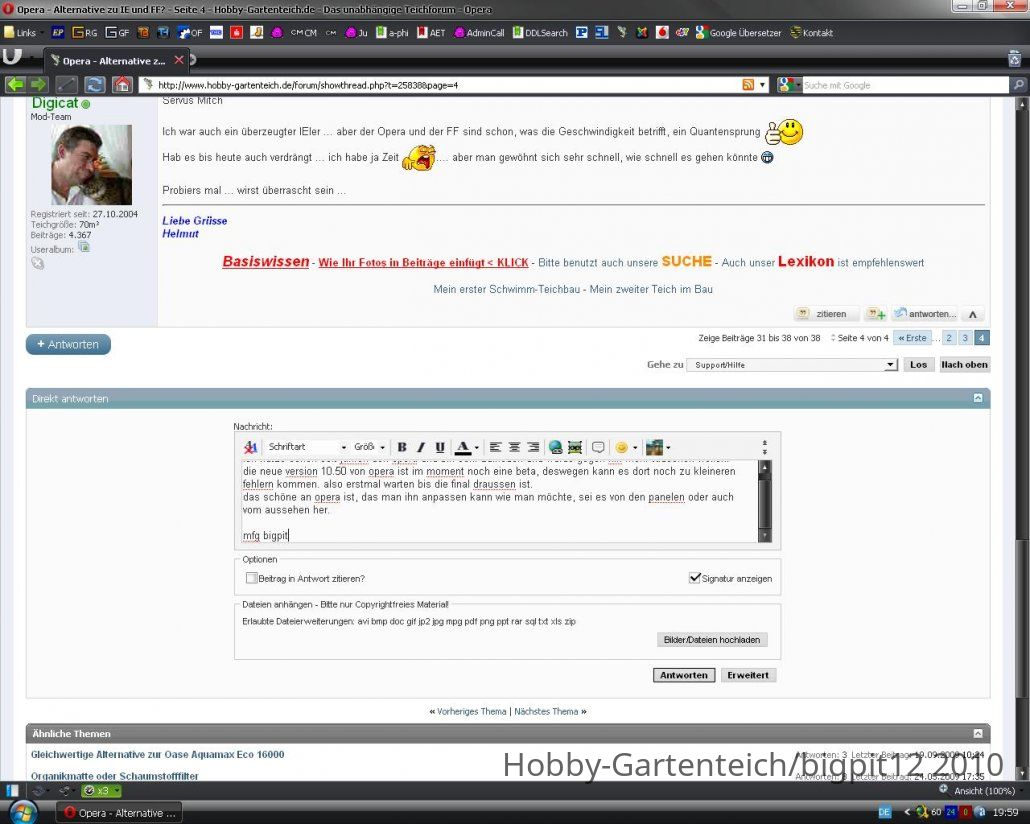The width and height of the screenshot is (1030, 824).
Task: Open 'Nächstes Thema' link
Action: tap(547, 712)
